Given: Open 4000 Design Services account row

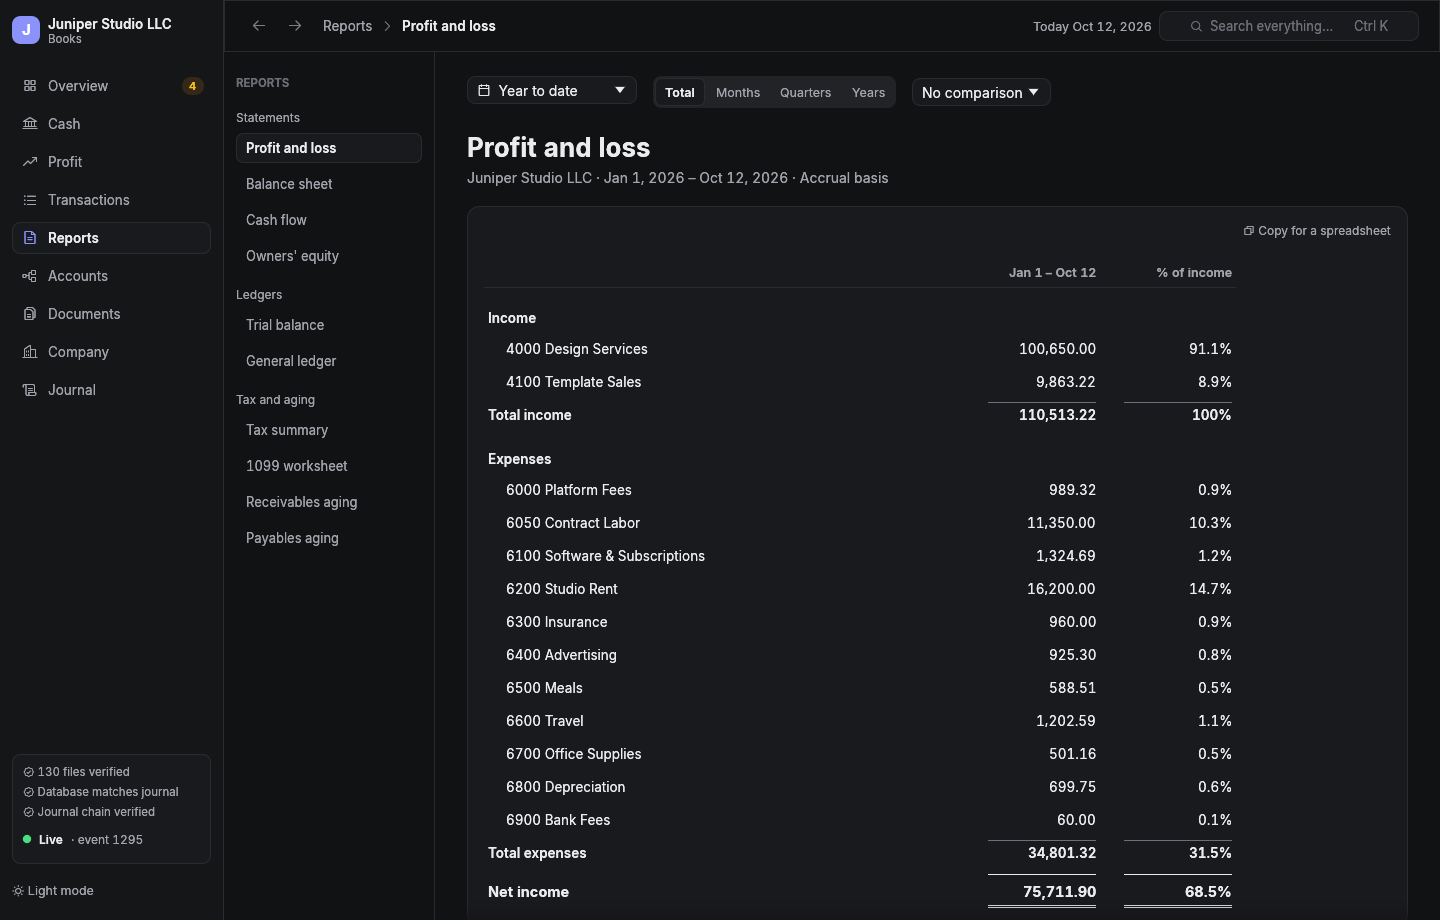Looking at the screenshot, I should click(860, 349).
